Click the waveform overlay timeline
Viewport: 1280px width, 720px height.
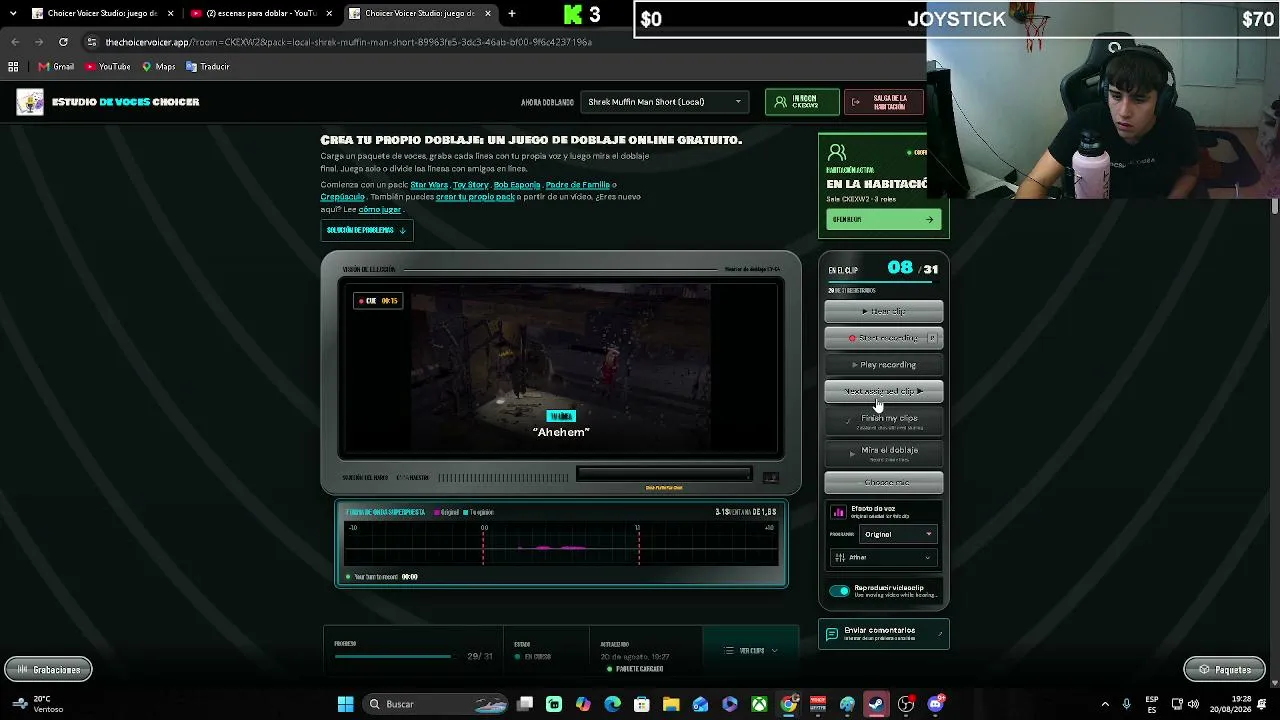tap(561, 544)
